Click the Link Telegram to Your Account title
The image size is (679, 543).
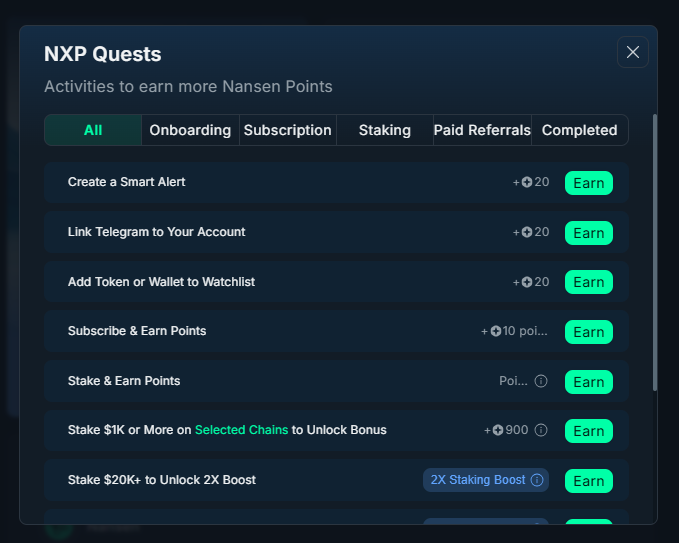pyautogui.click(x=156, y=232)
